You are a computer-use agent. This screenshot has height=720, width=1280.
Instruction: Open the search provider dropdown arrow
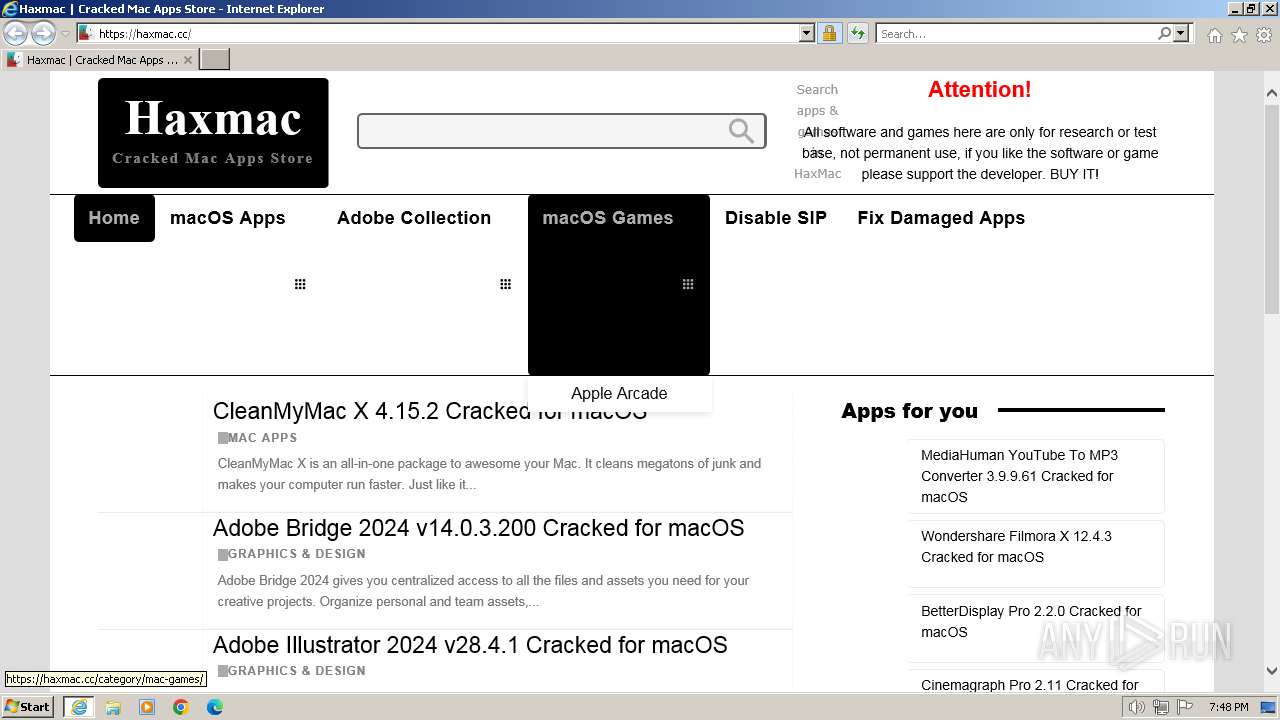[1181, 33]
